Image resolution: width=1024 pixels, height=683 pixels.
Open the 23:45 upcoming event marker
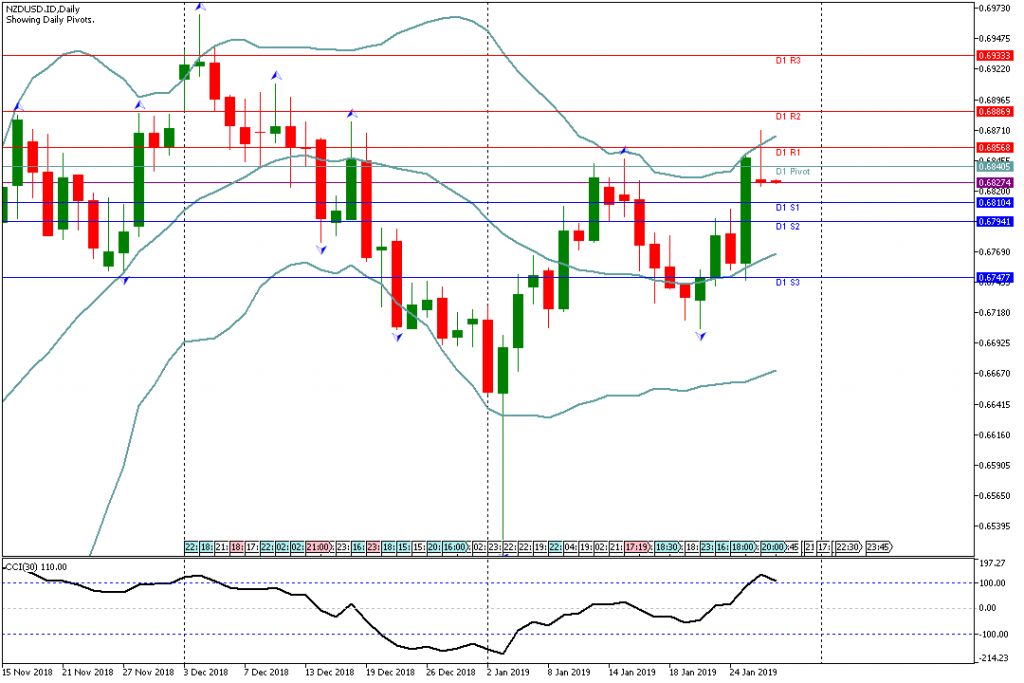pos(879,547)
